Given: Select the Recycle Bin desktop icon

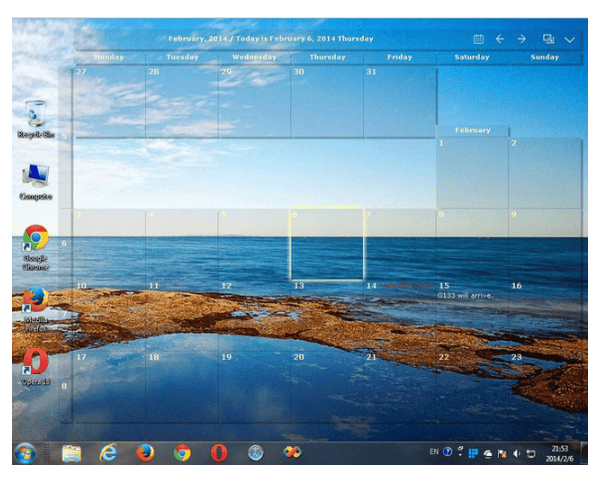Looking at the screenshot, I should pyautogui.click(x=36, y=119).
